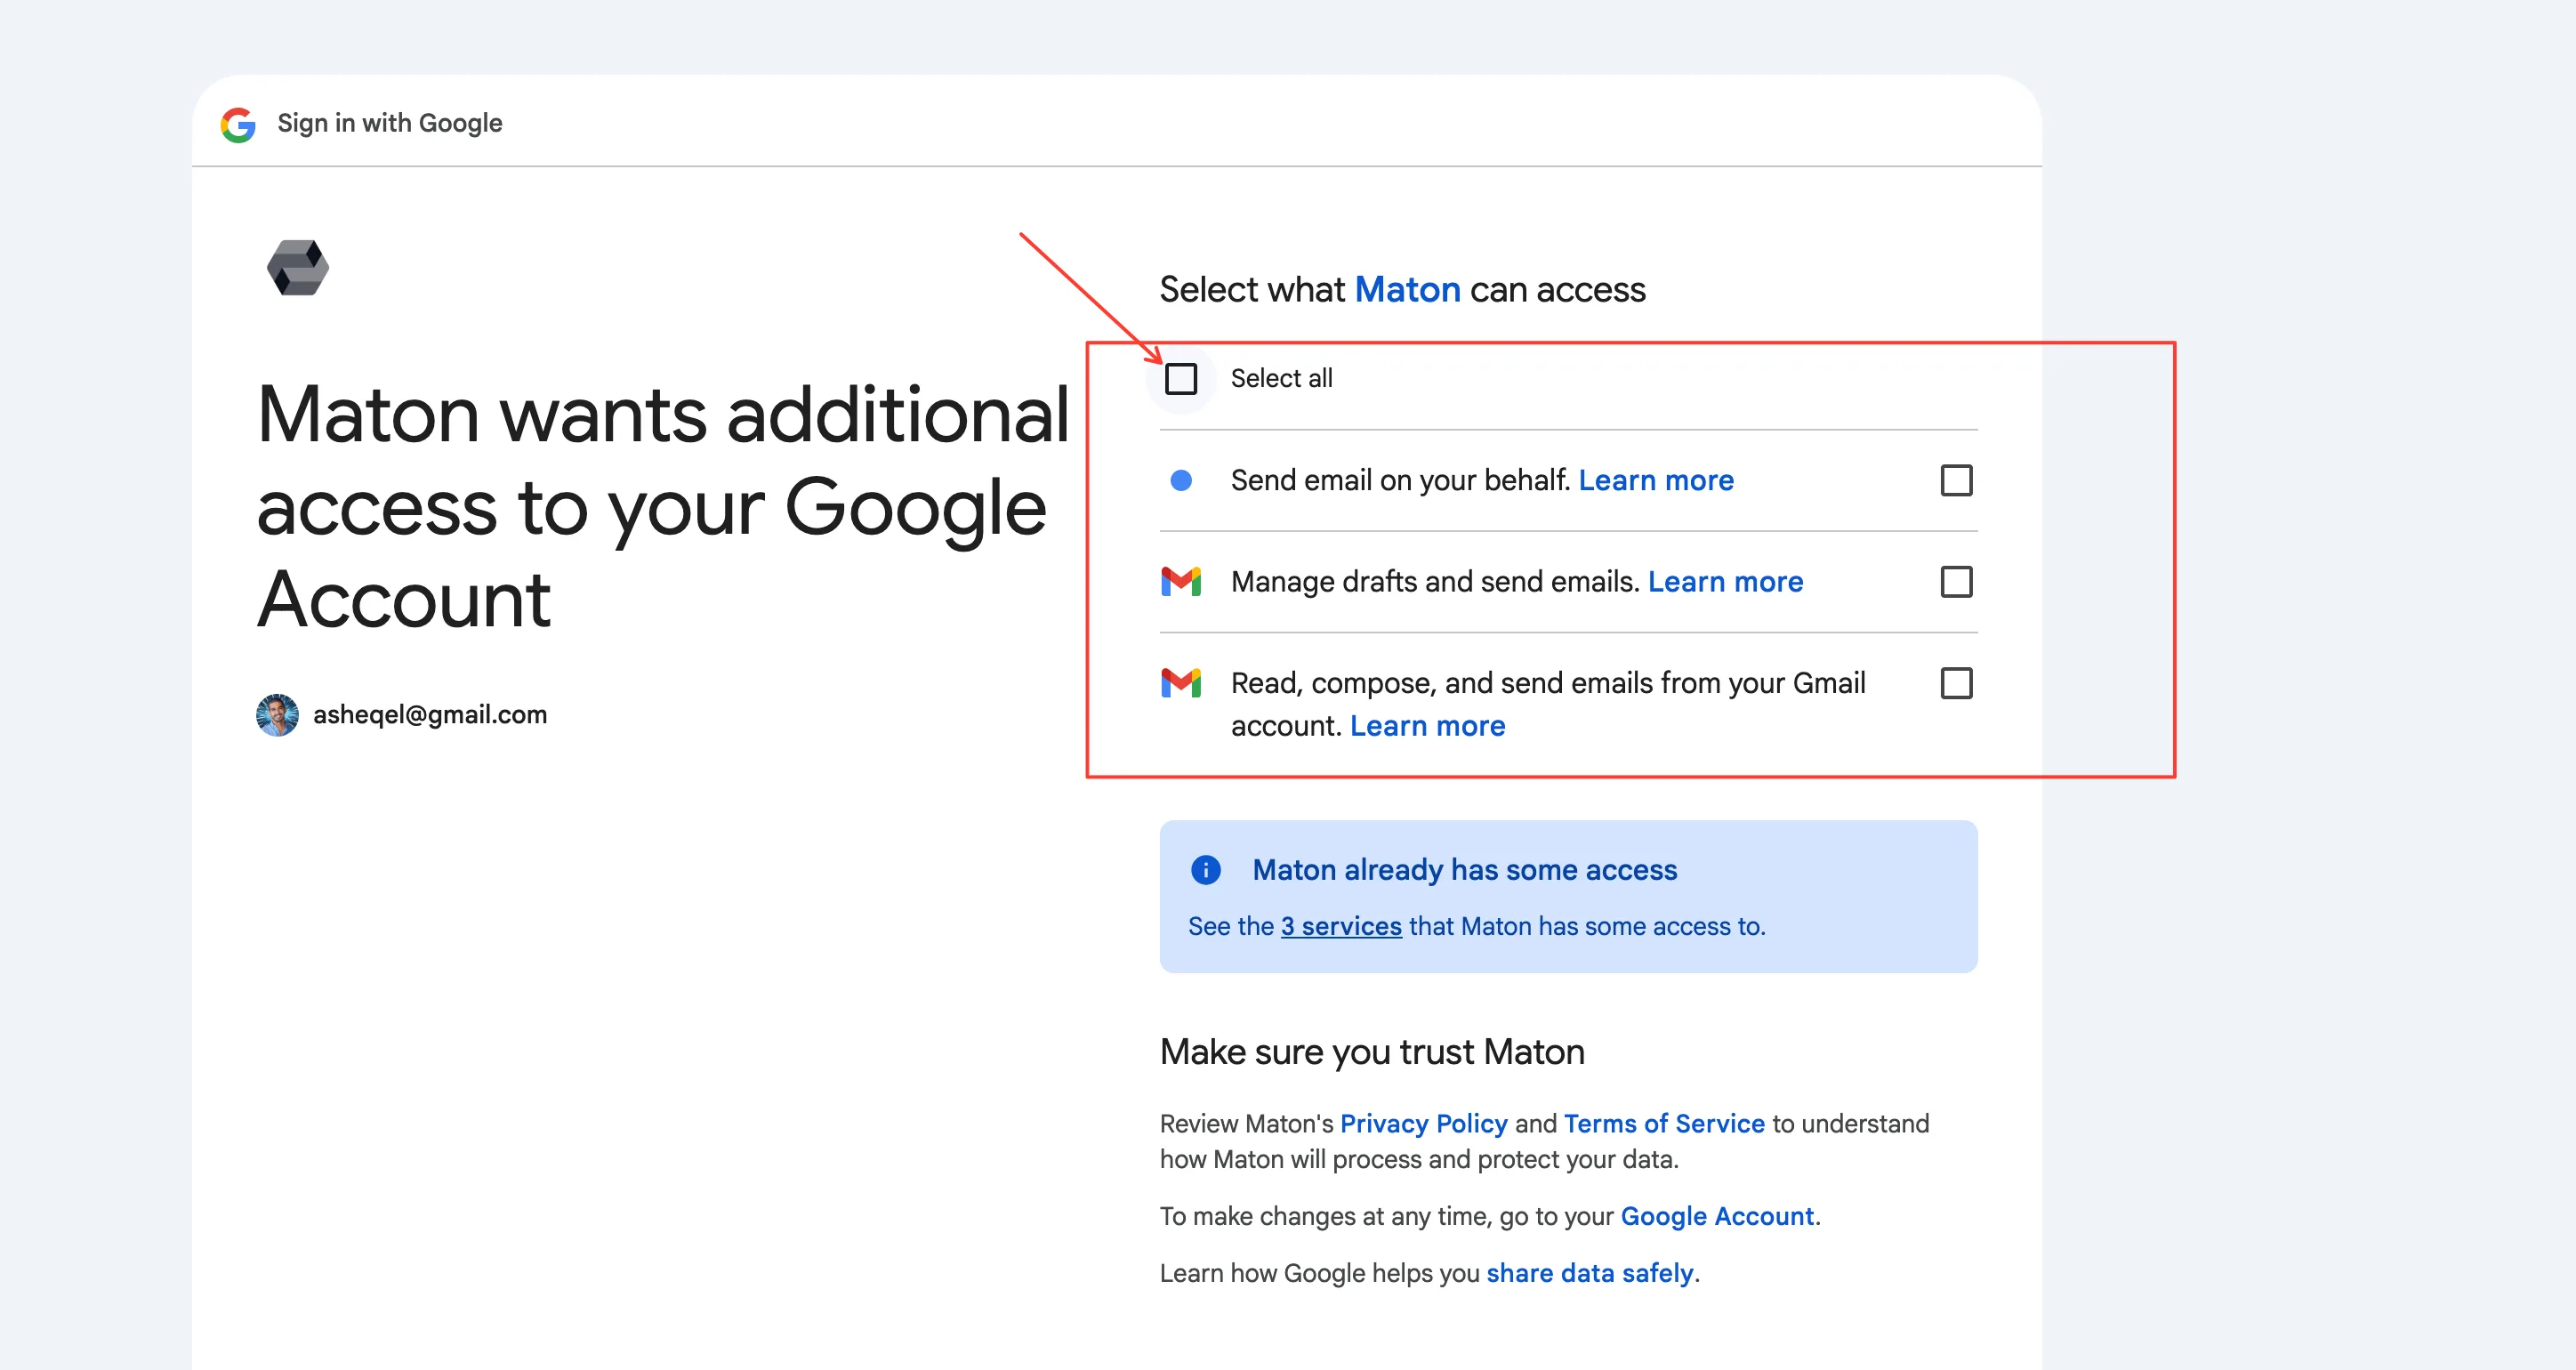Viewport: 2576px width, 1370px height.
Task: Click the Google logo icon
Action: coord(238,124)
